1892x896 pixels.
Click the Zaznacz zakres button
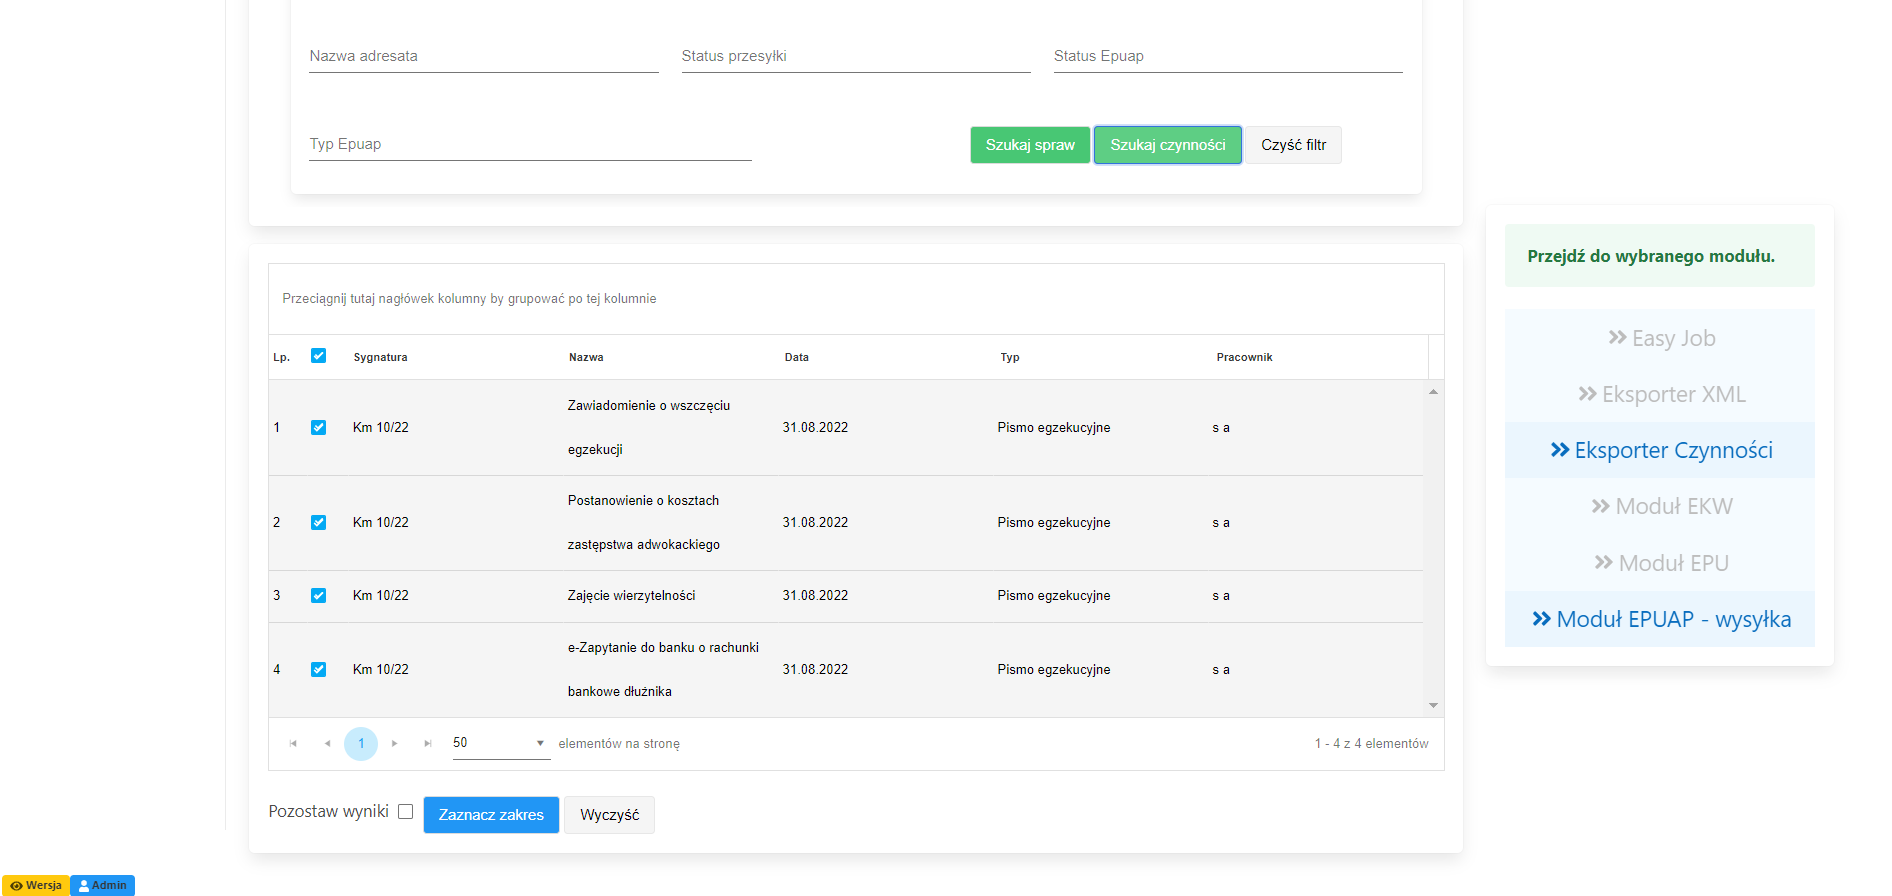pos(491,815)
